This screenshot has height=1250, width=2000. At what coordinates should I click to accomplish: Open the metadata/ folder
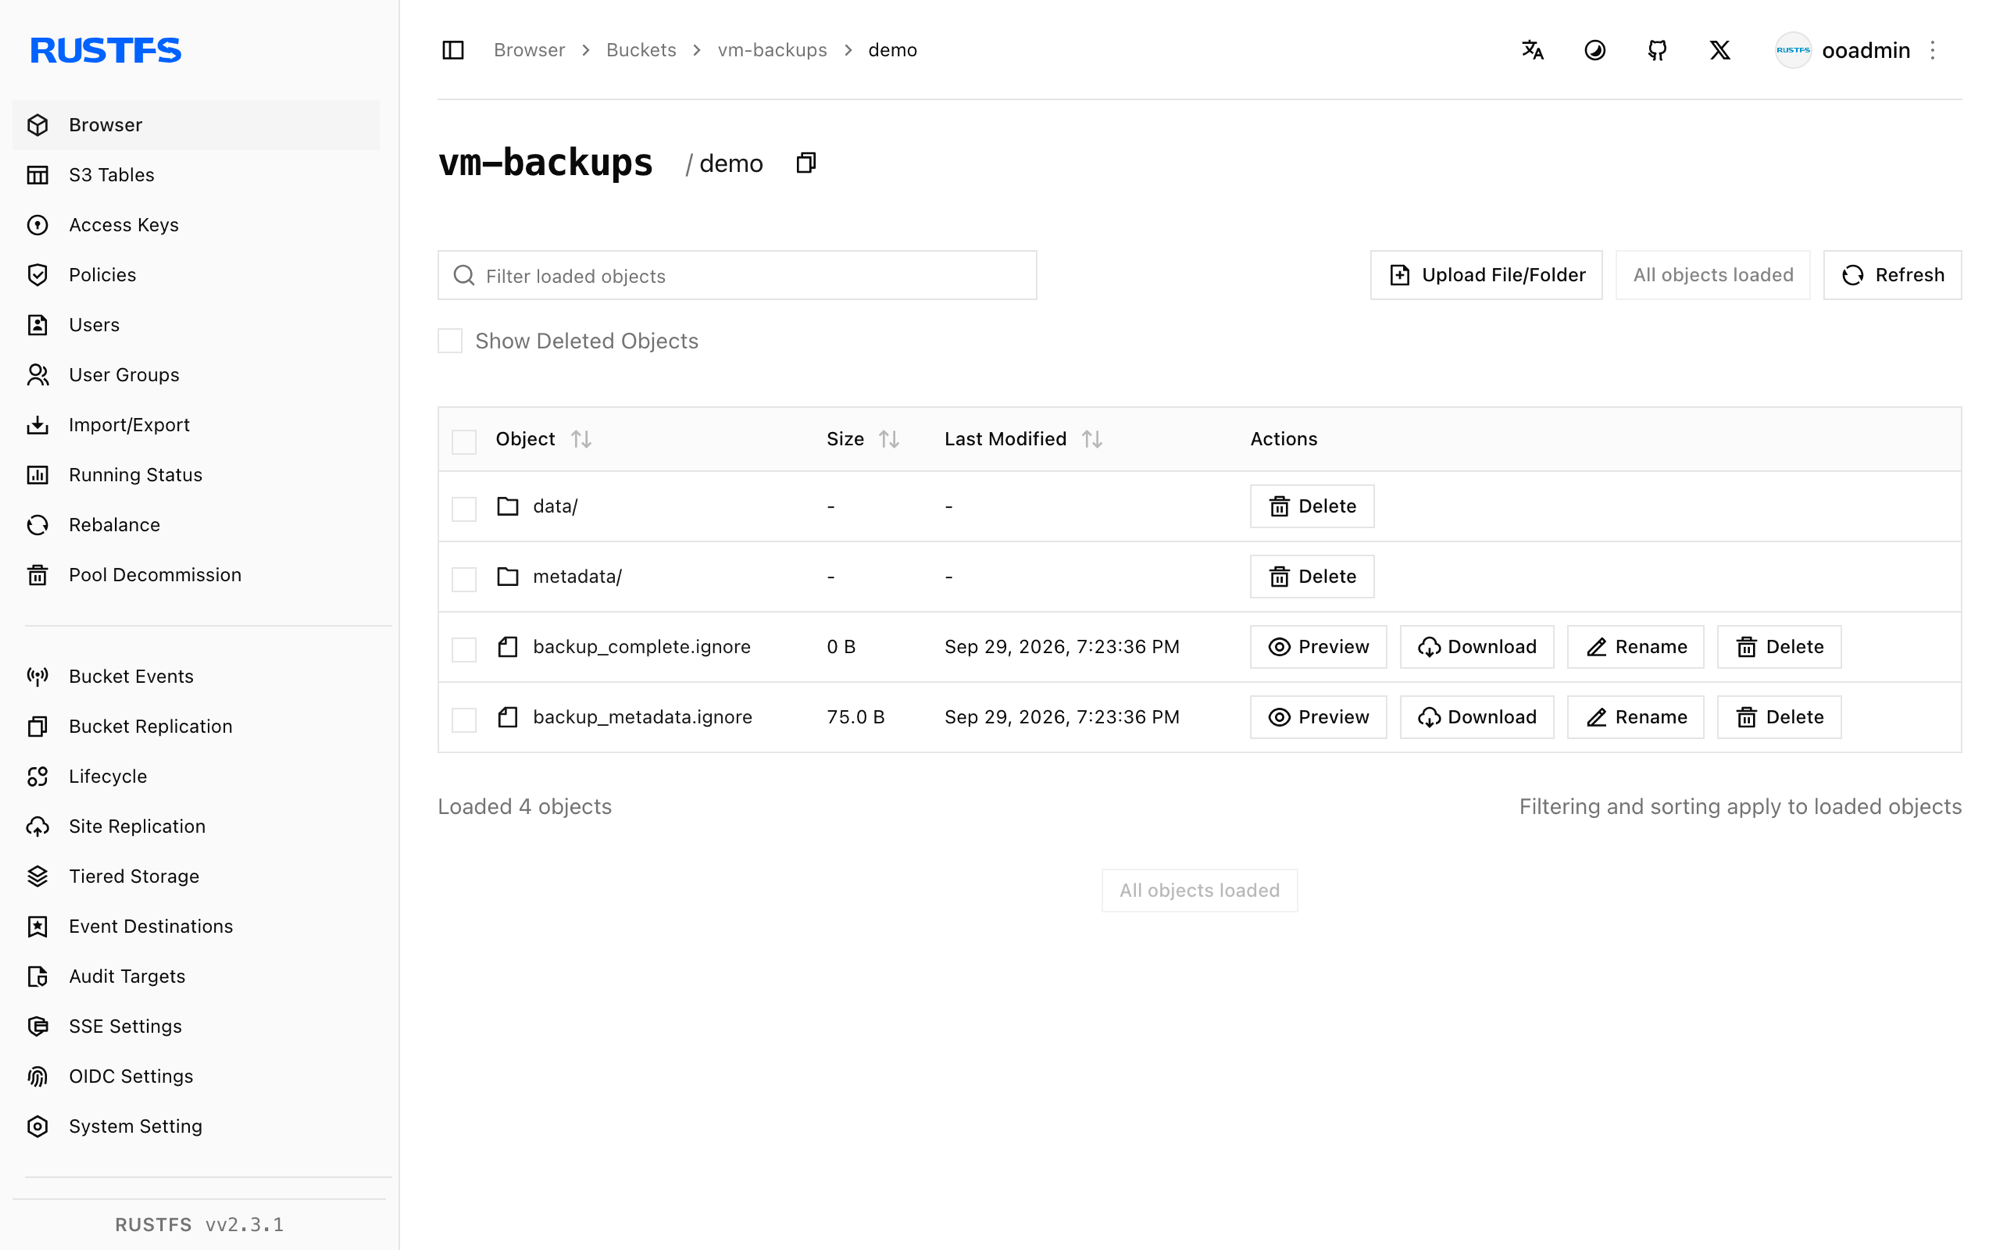[x=577, y=577]
